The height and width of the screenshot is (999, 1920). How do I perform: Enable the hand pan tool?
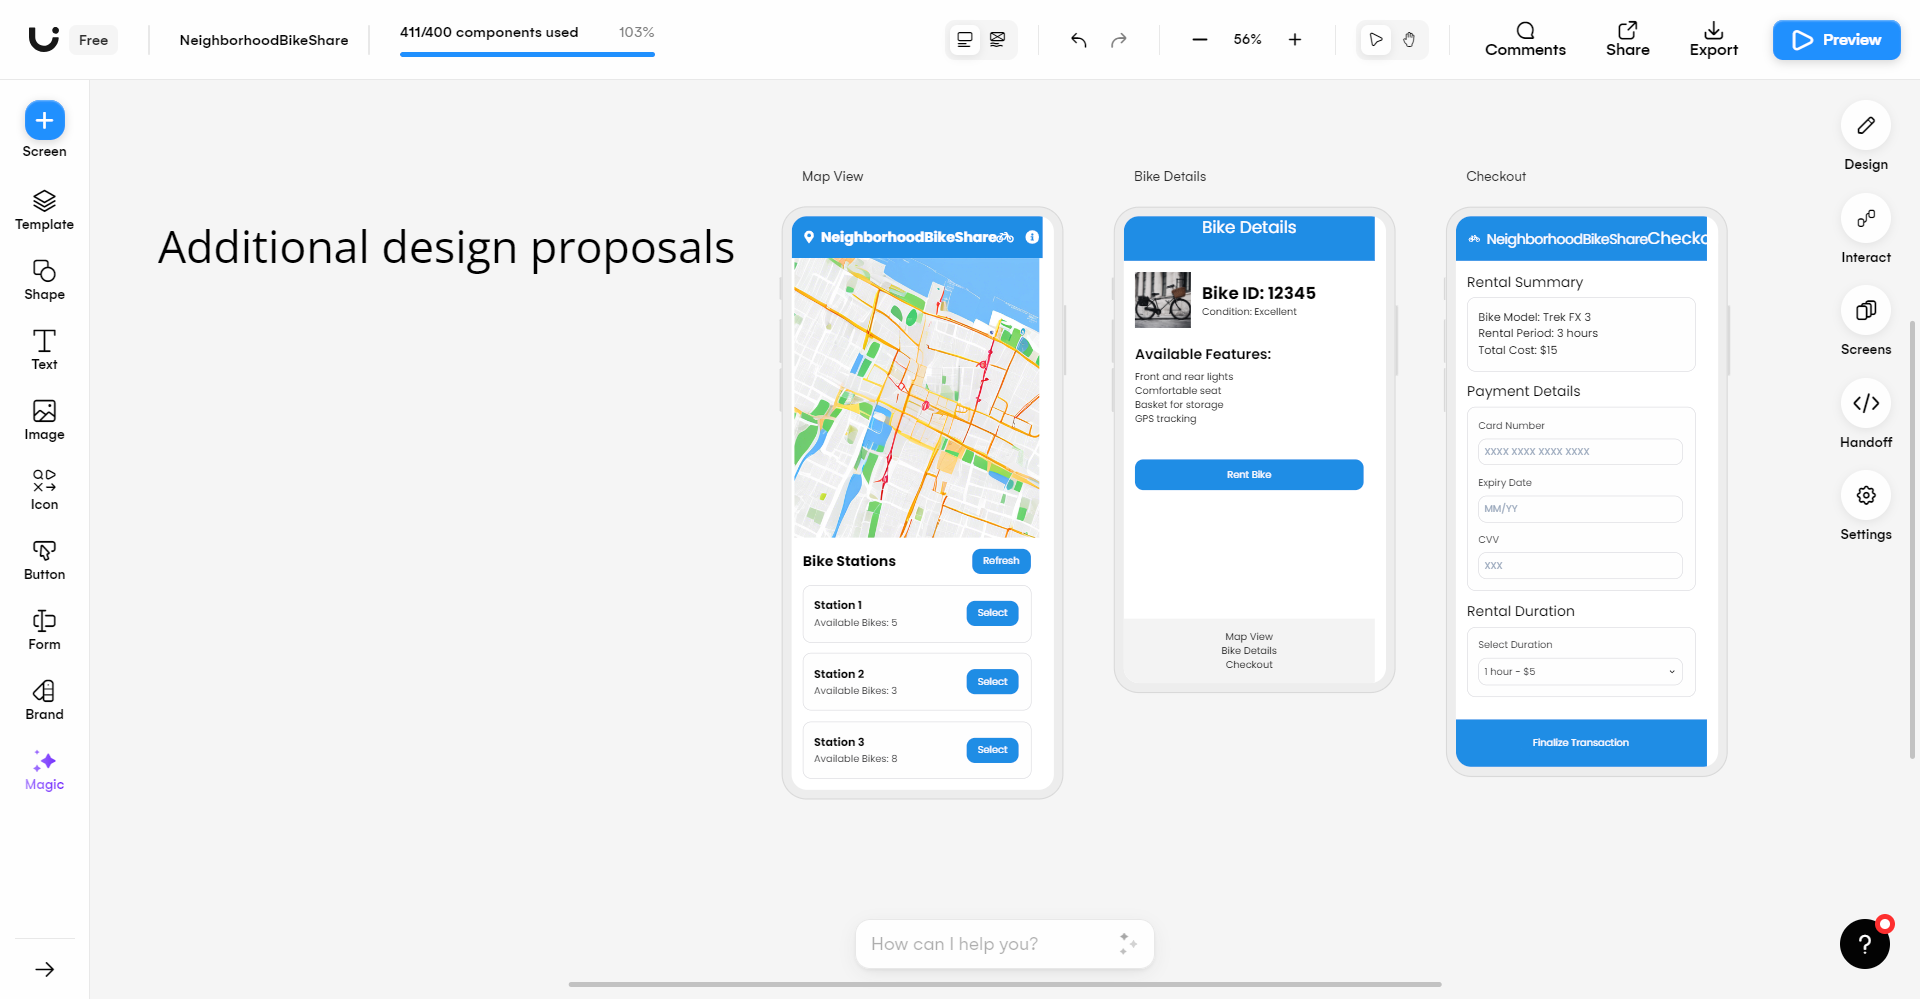tap(1409, 39)
